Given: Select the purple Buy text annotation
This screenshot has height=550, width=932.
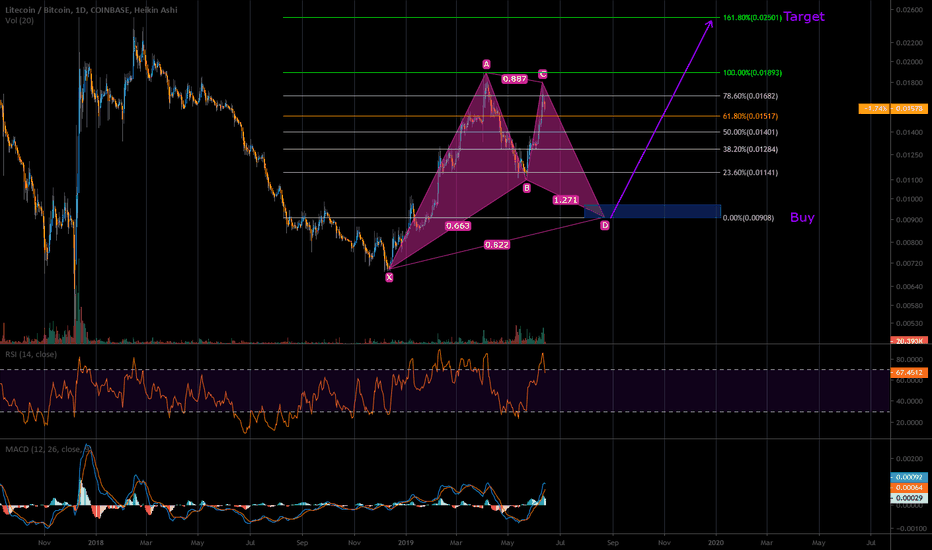Looking at the screenshot, I should (x=802, y=218).
